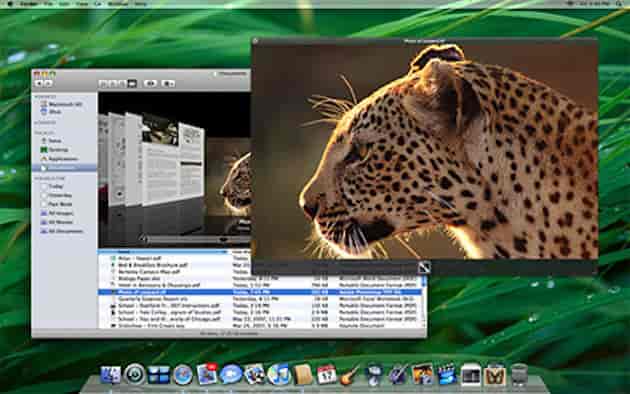The height and width of the screenshot is (394, 630).
Task: Open Safari compass from the Dock
Action: [183, 374]
